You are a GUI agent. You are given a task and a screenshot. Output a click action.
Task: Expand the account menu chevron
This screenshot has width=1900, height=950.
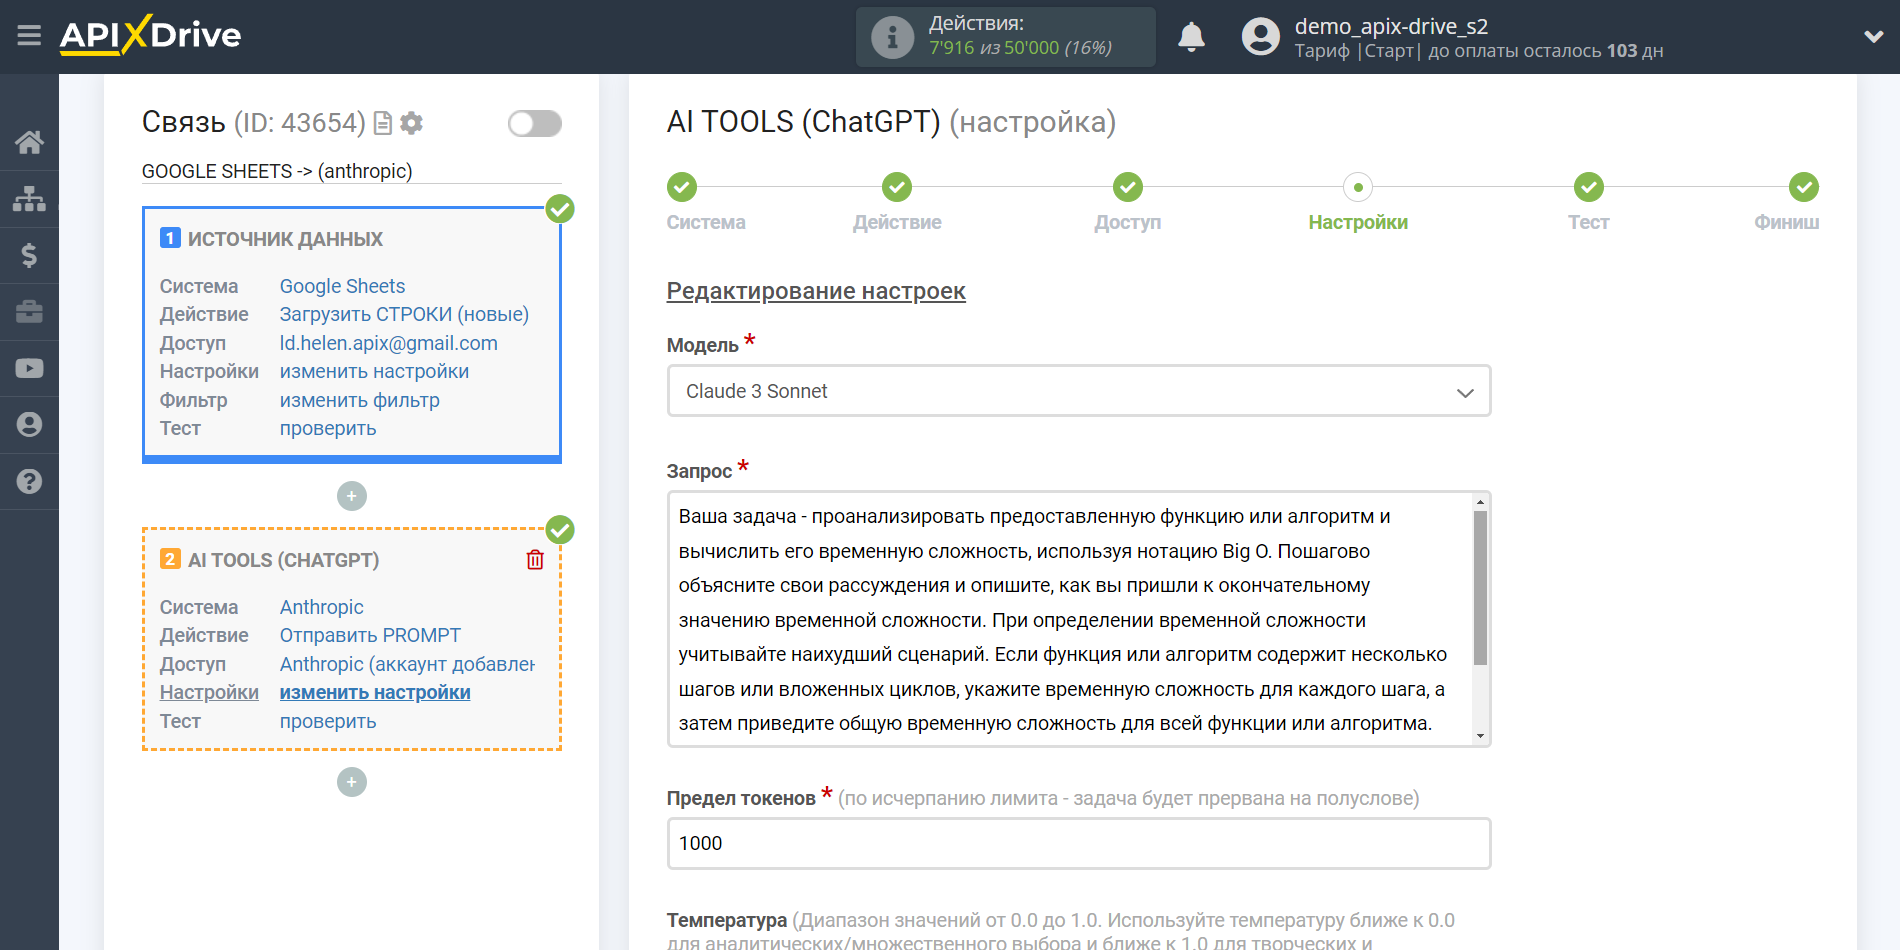pyautogui.click(x=1873, y=37)
